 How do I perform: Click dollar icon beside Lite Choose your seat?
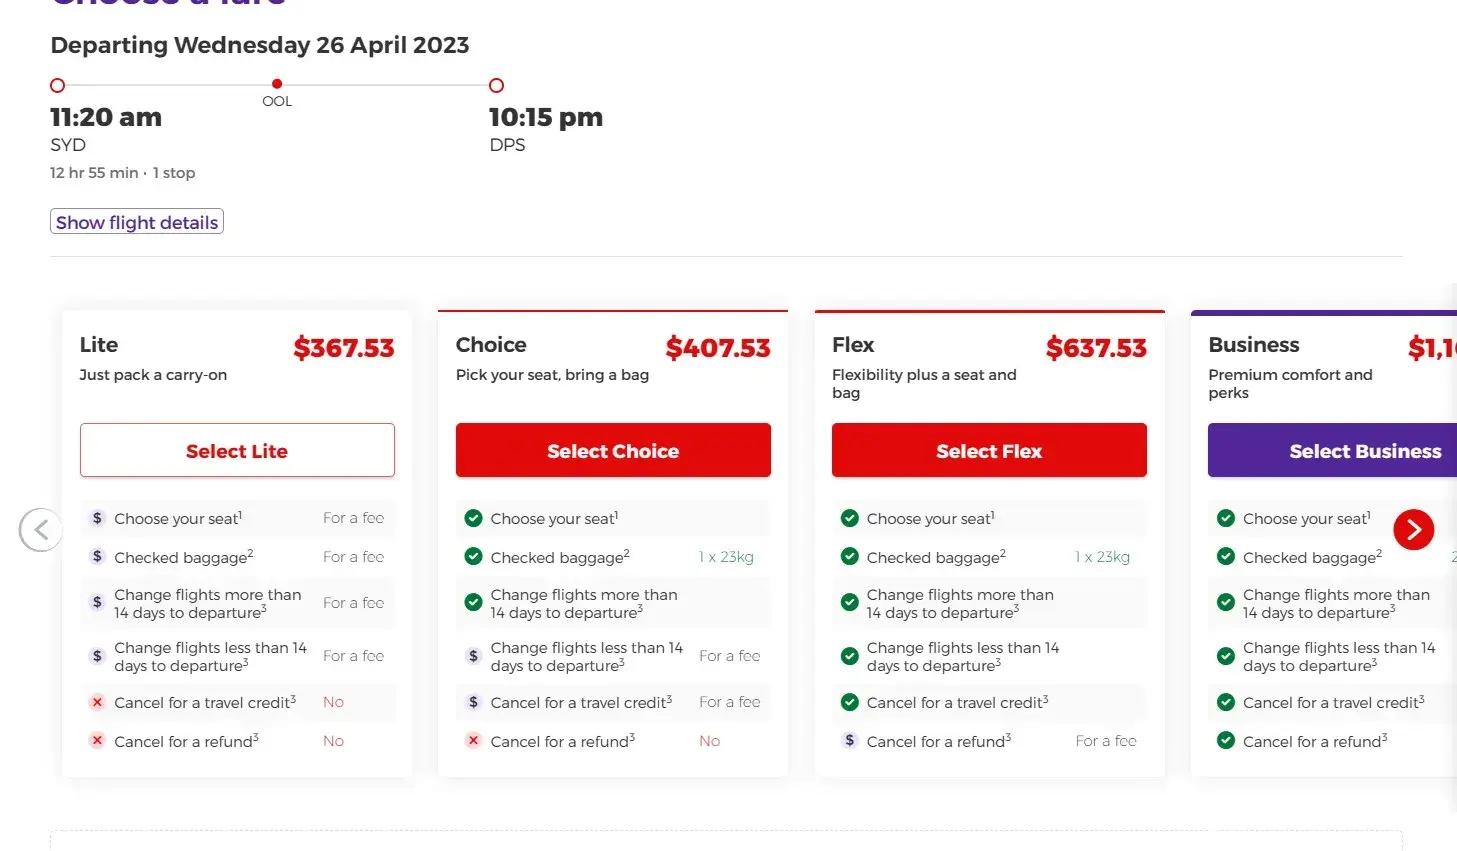pos(97,518)
